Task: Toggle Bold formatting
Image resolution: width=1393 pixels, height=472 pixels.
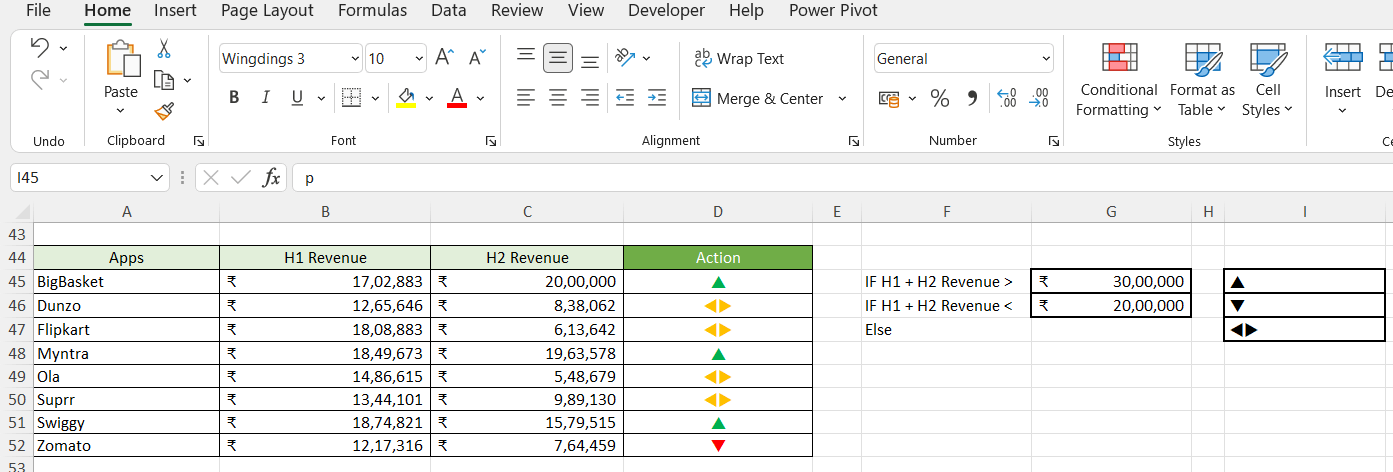Action: (234, 97)
